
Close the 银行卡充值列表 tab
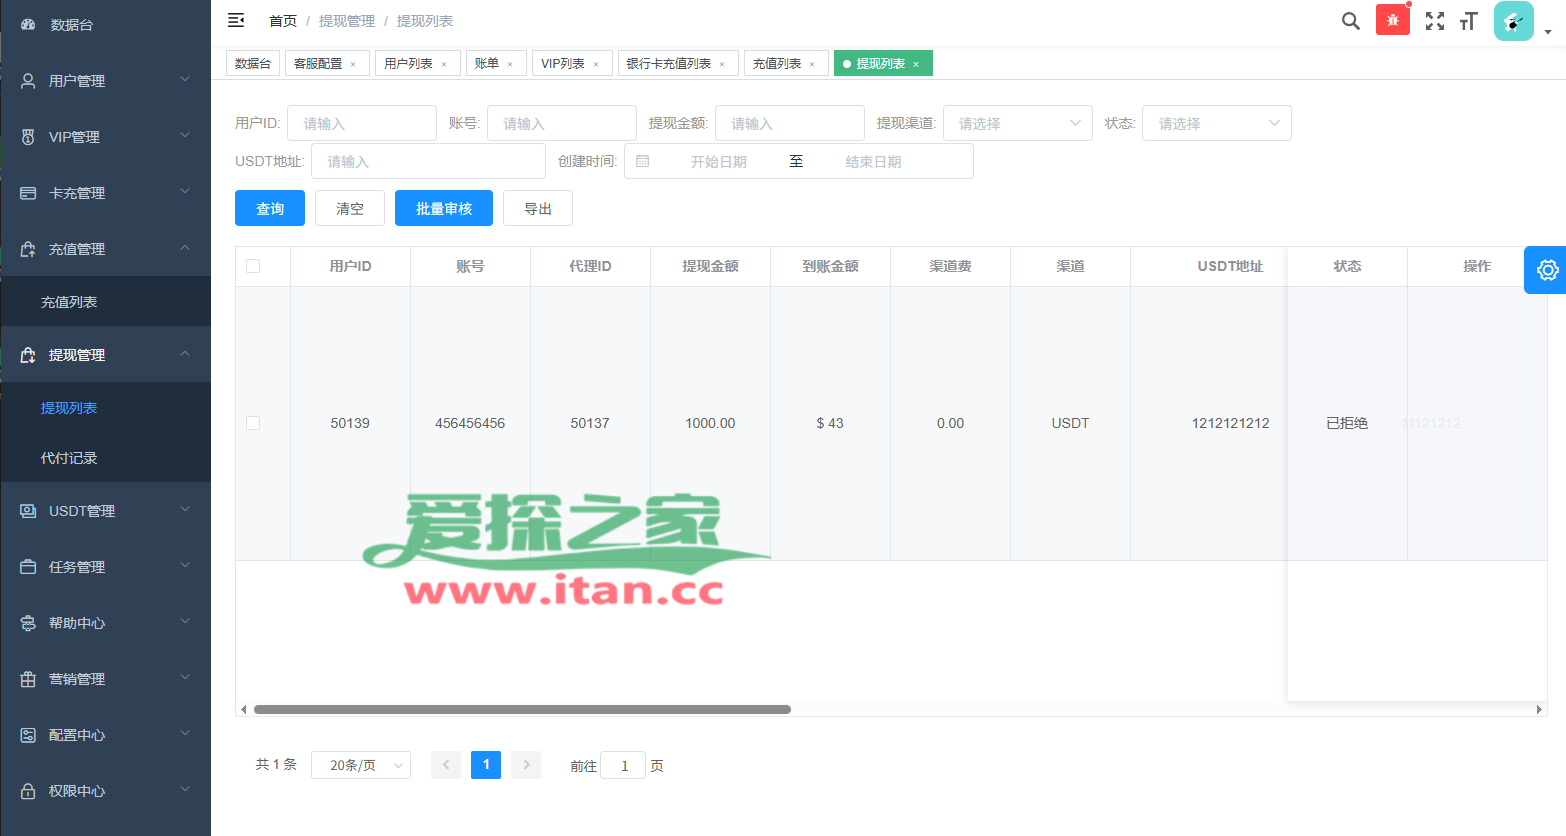coord(722,64)
